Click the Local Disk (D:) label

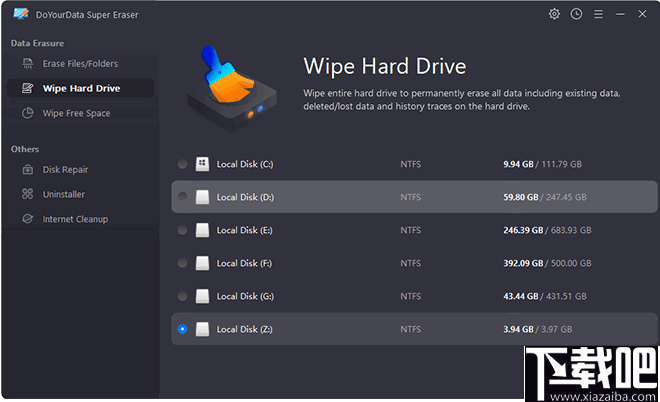coord(245,197)
